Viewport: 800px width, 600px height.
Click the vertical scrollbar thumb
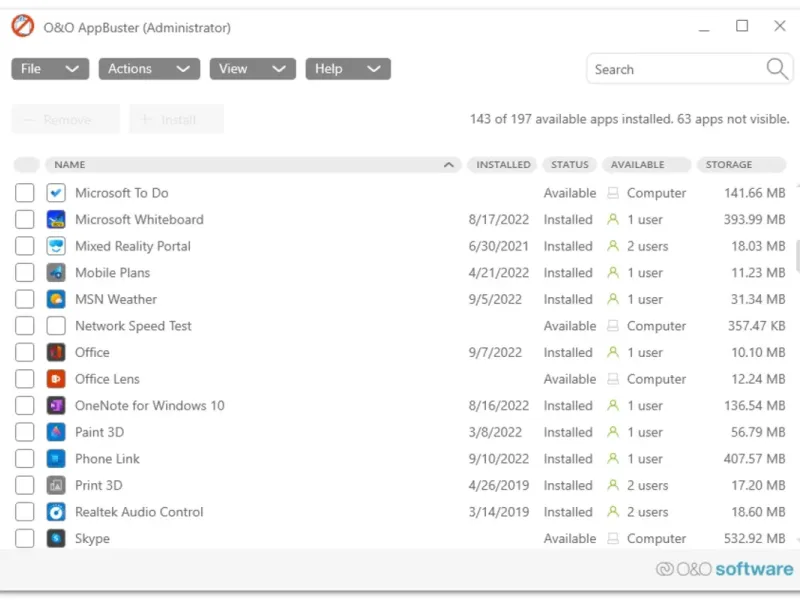click(797, 256)
